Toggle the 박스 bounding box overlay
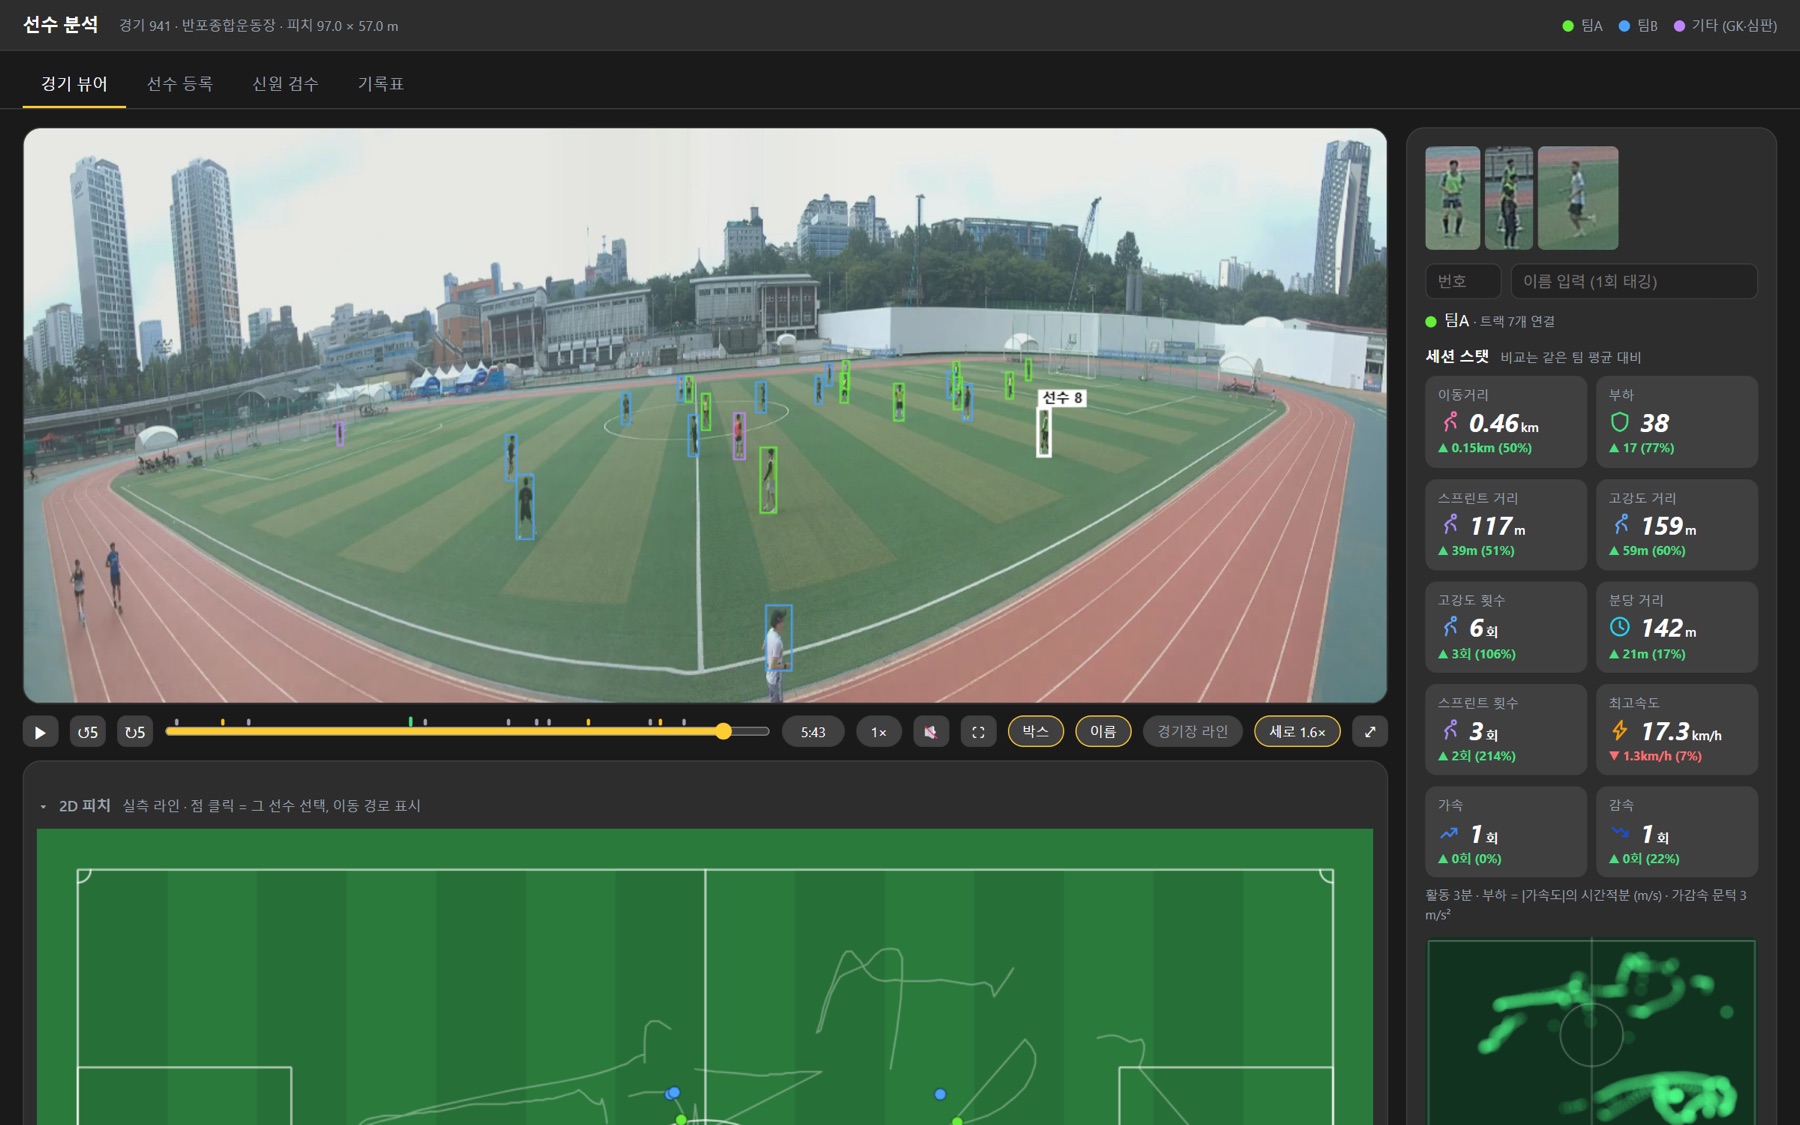This screenshot has width=1800, height=1125. pyautogui.click(x=1035, y=732)
